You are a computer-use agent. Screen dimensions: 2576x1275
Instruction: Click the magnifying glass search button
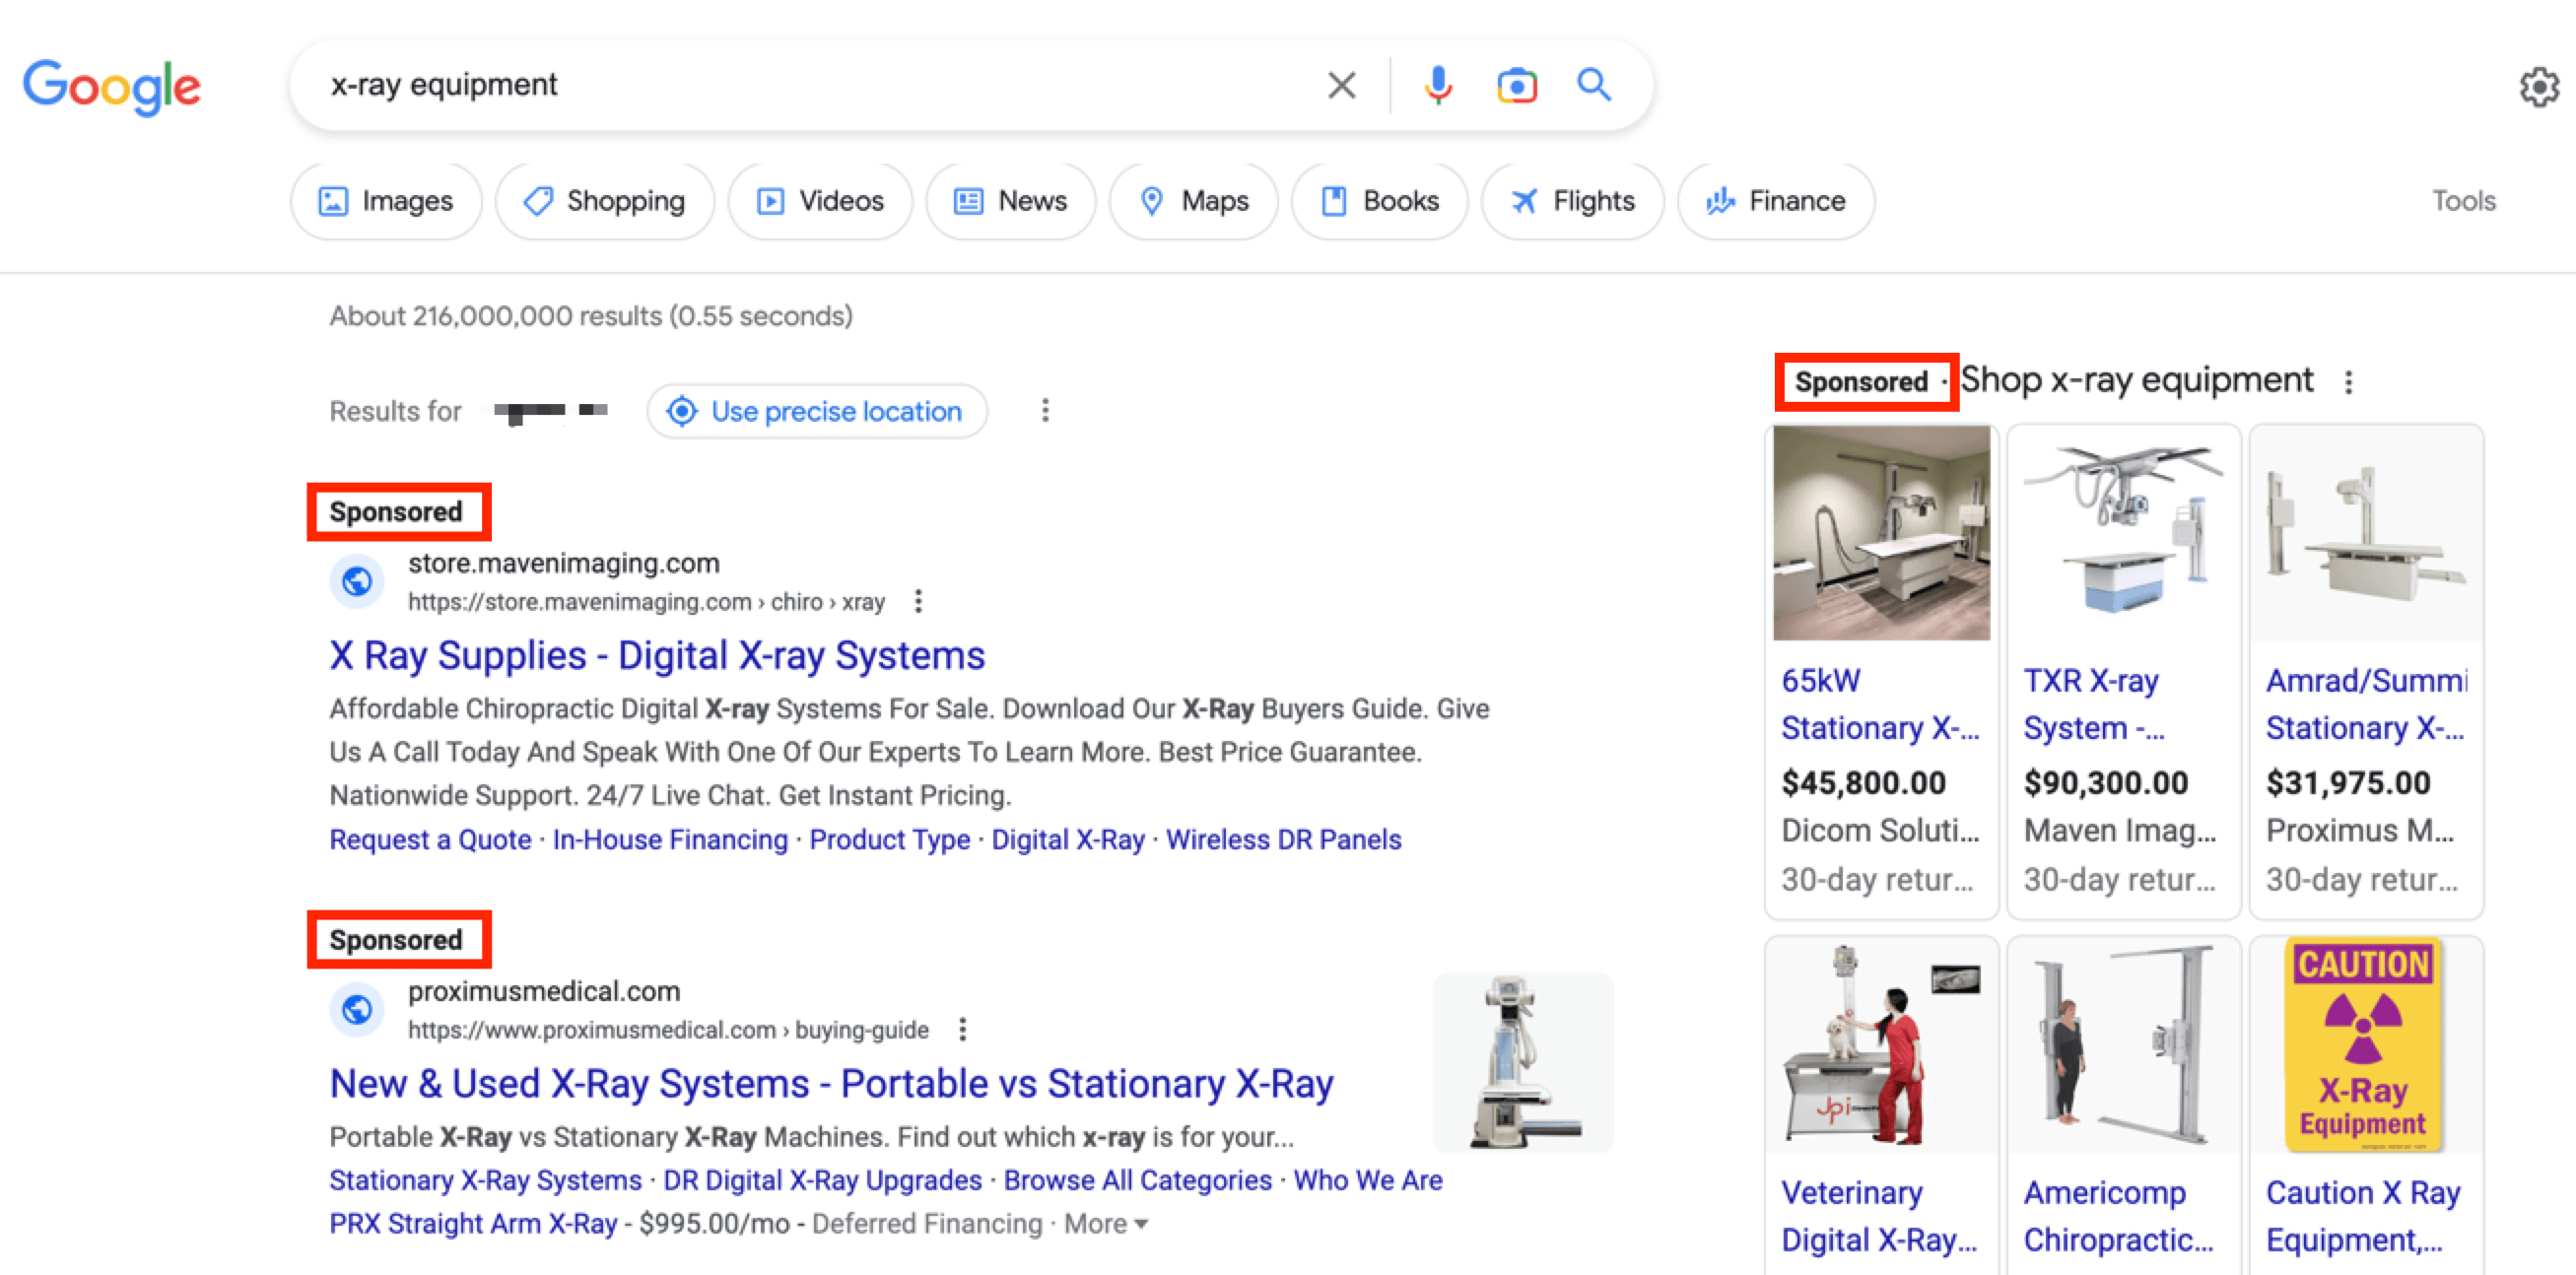(1594, 86)
